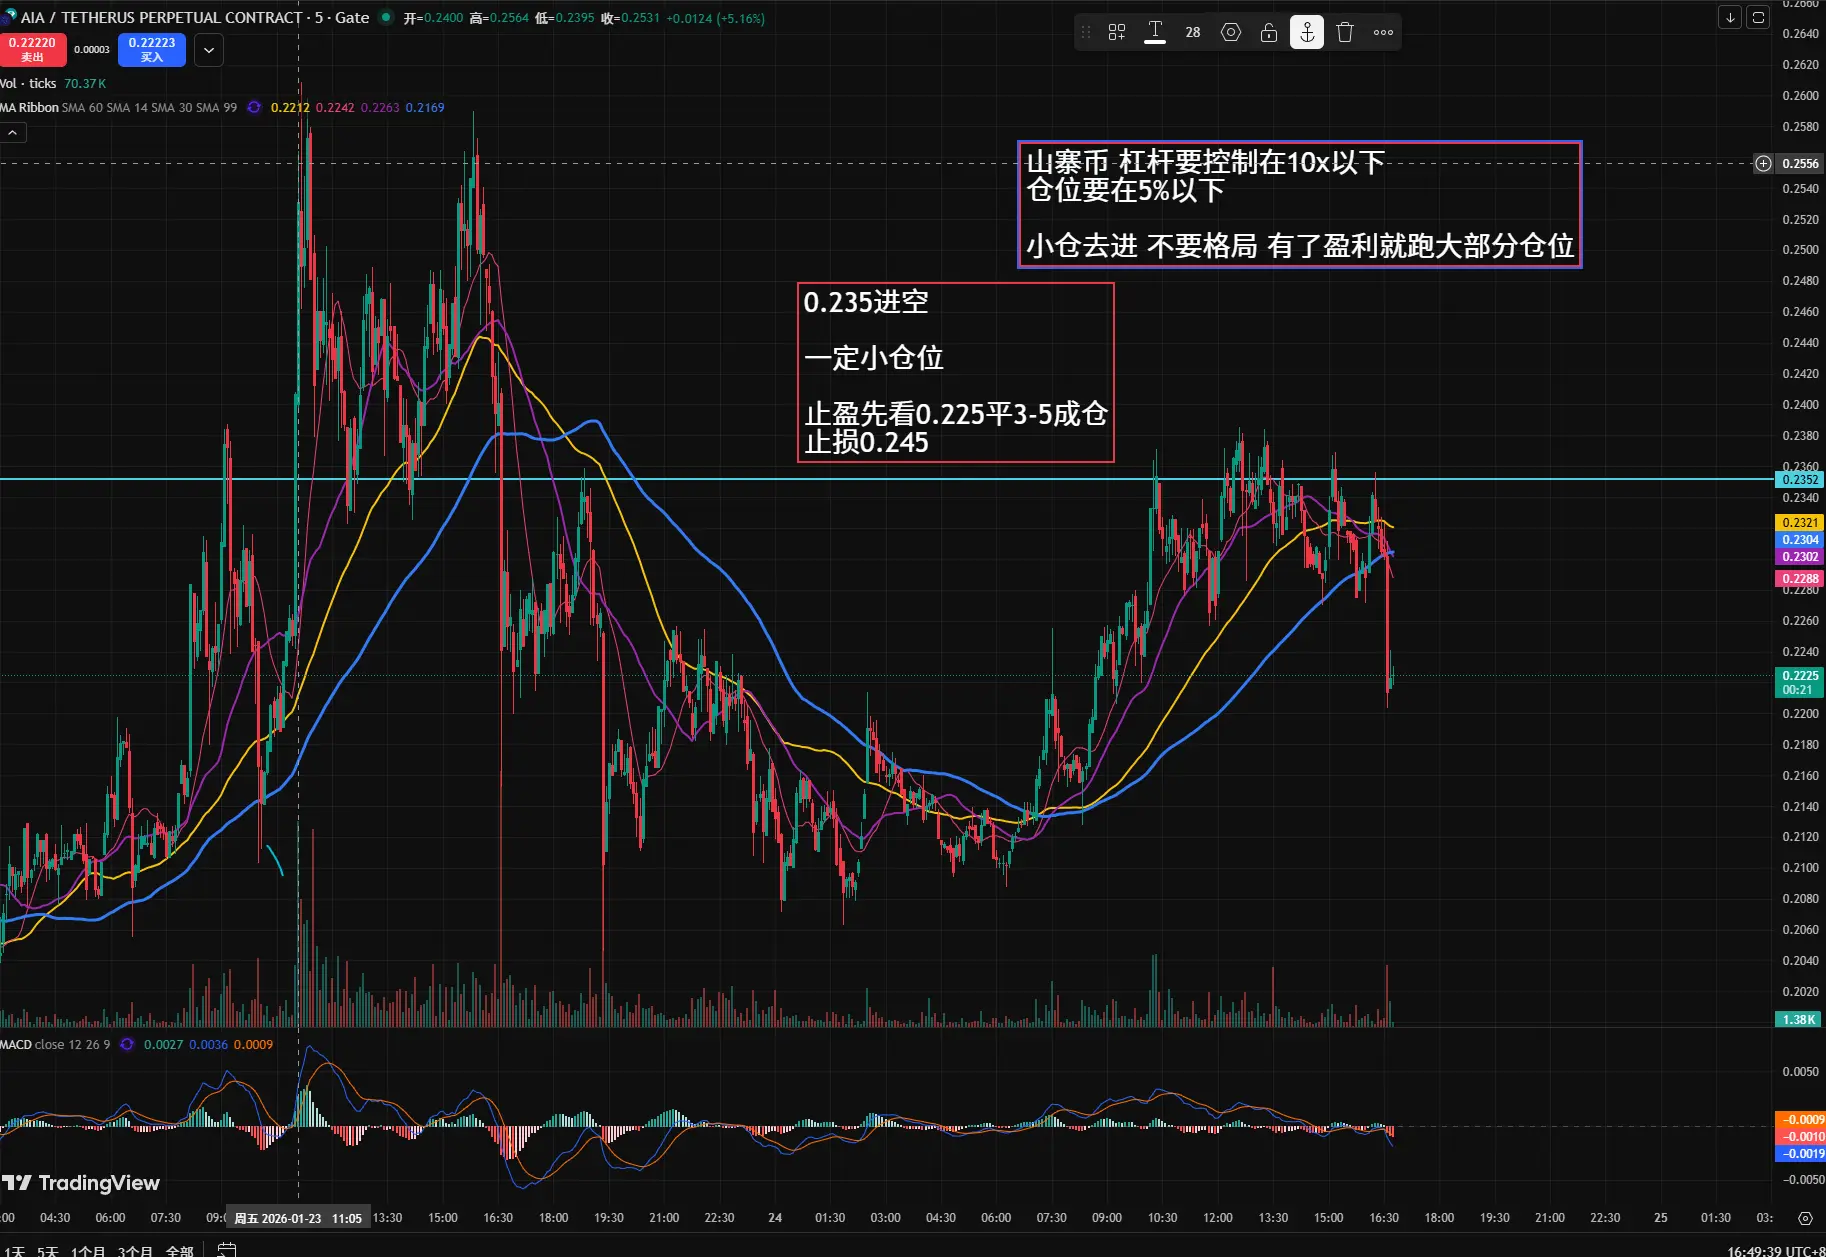Select the 1天 time range

14,1250
